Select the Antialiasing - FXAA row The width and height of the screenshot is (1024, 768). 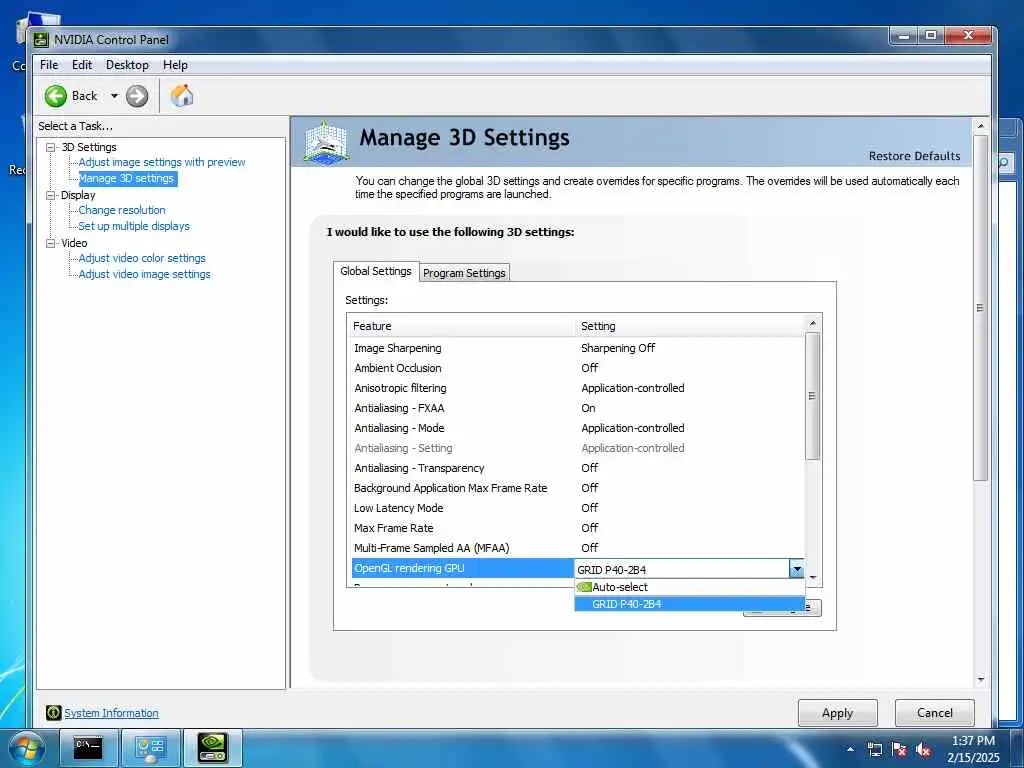[577, 408]
